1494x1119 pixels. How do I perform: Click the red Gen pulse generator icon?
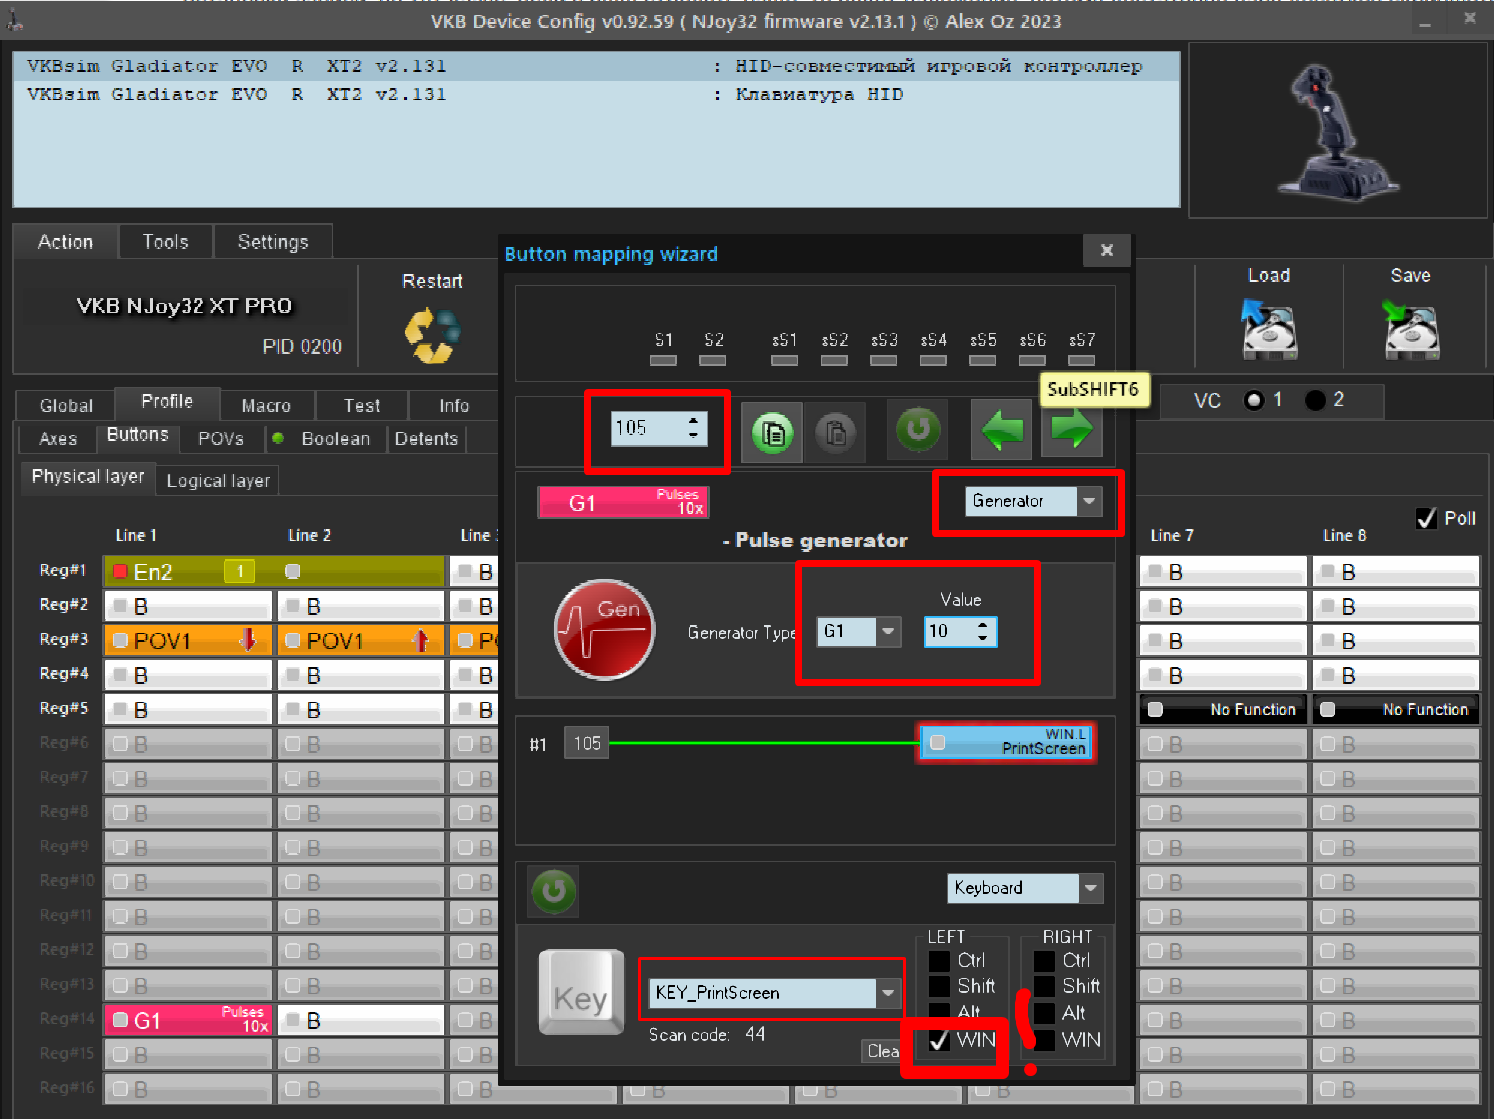pos(605,630)
